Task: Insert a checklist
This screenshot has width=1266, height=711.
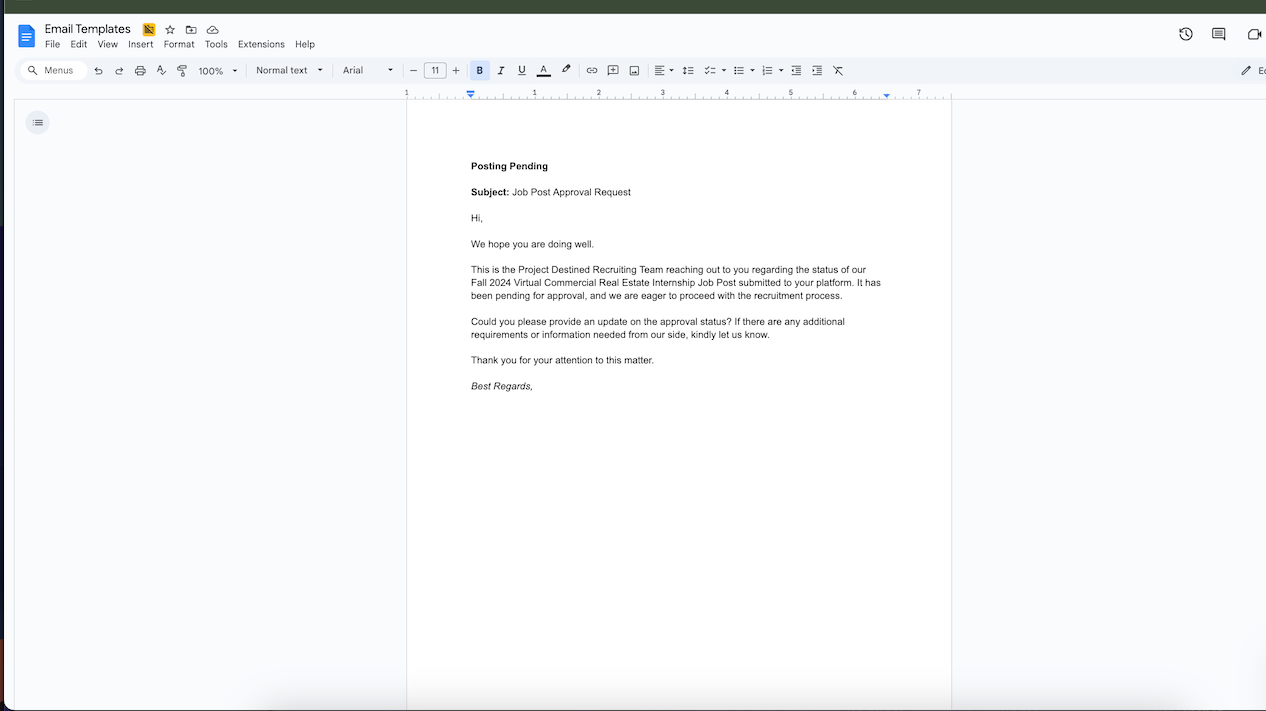Action: (x=710, y=71)
